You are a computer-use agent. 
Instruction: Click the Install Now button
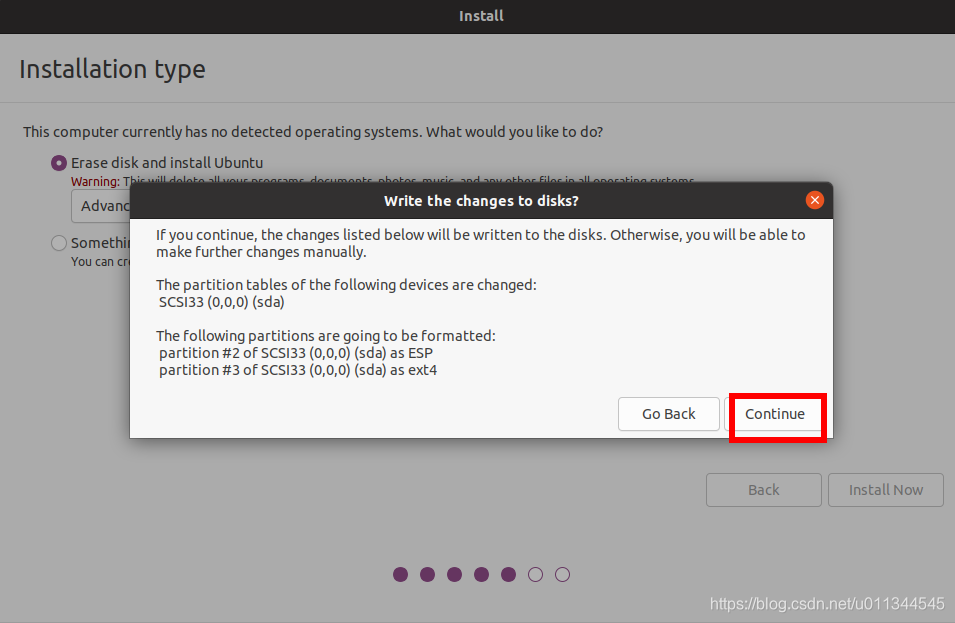coord(886,490)
